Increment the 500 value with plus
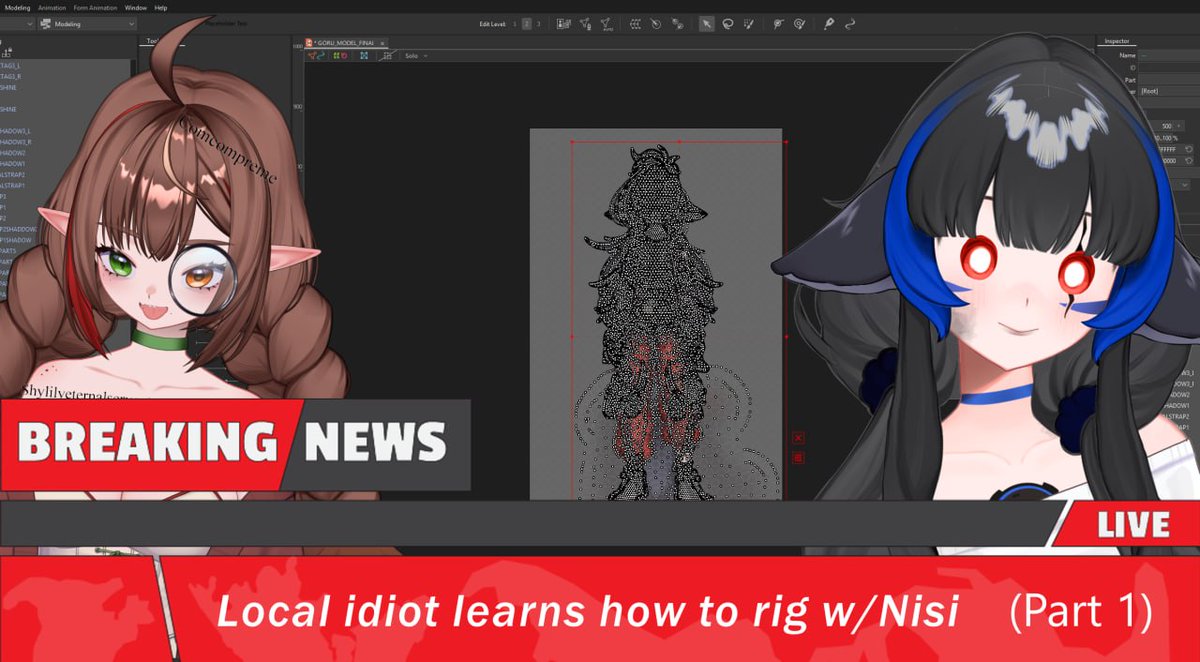The height and width of the screenshot is (662, 1200). coord(1179,126)
